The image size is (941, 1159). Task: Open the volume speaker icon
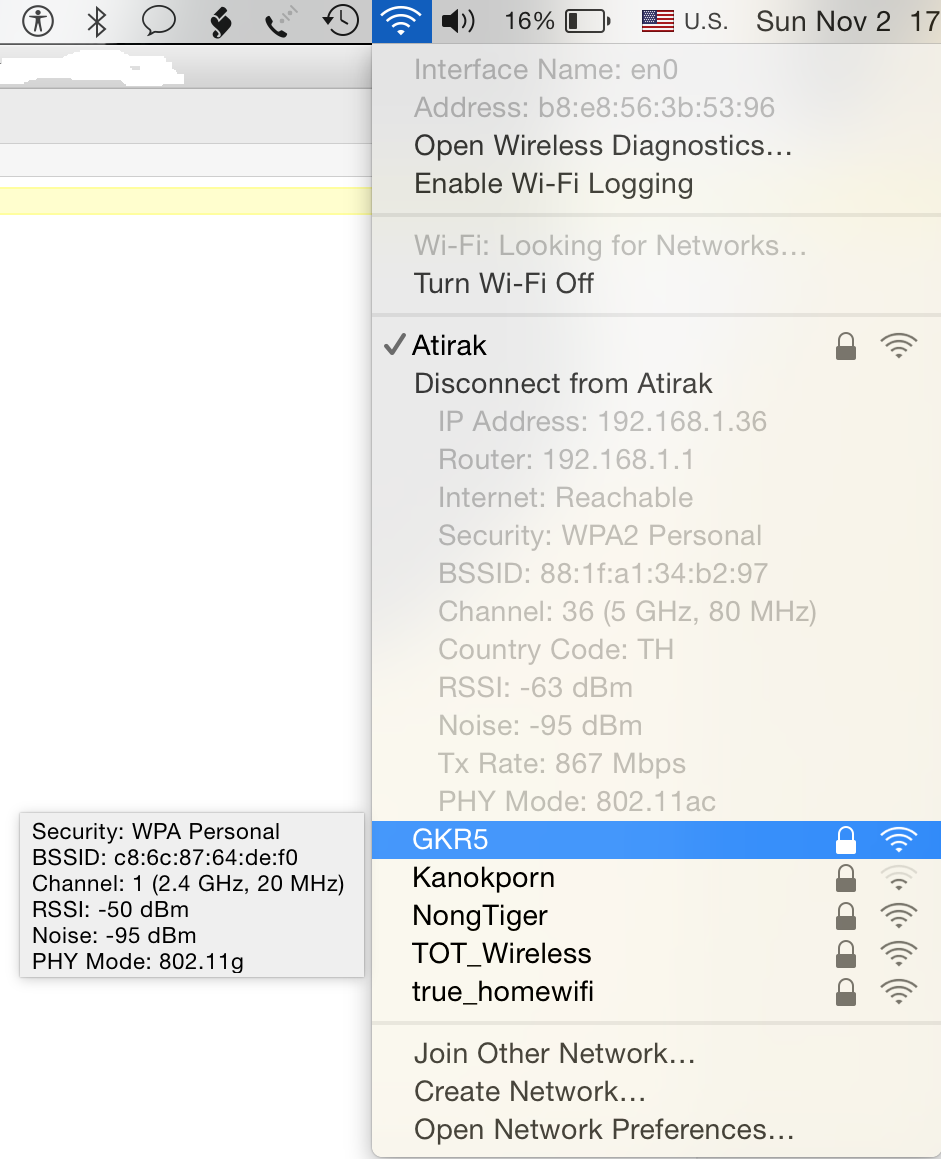pyautogui.click(x=458, y=21)
